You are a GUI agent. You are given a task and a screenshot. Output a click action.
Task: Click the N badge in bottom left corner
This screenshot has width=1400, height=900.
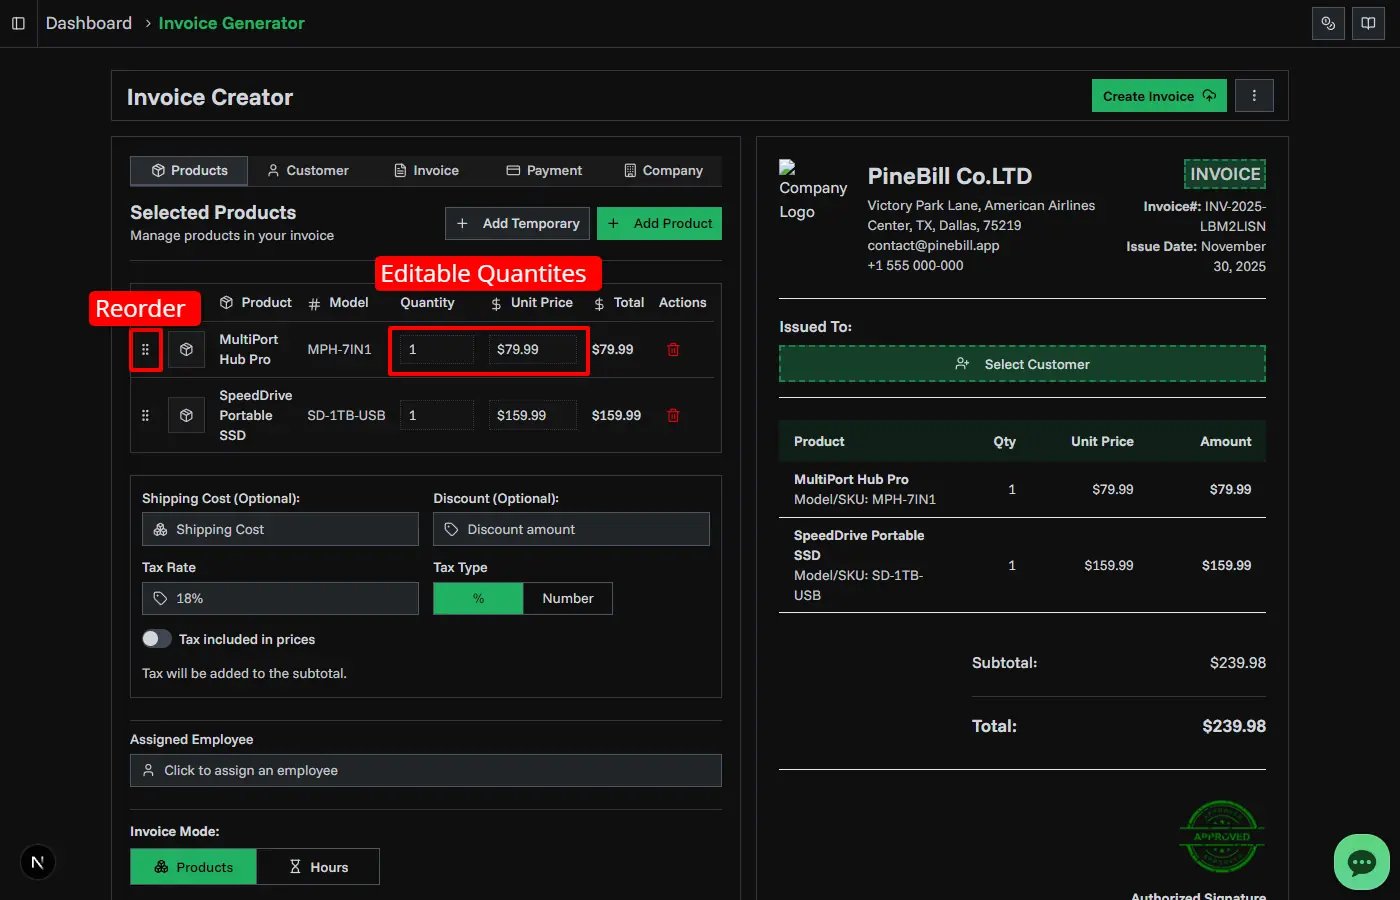37,861
